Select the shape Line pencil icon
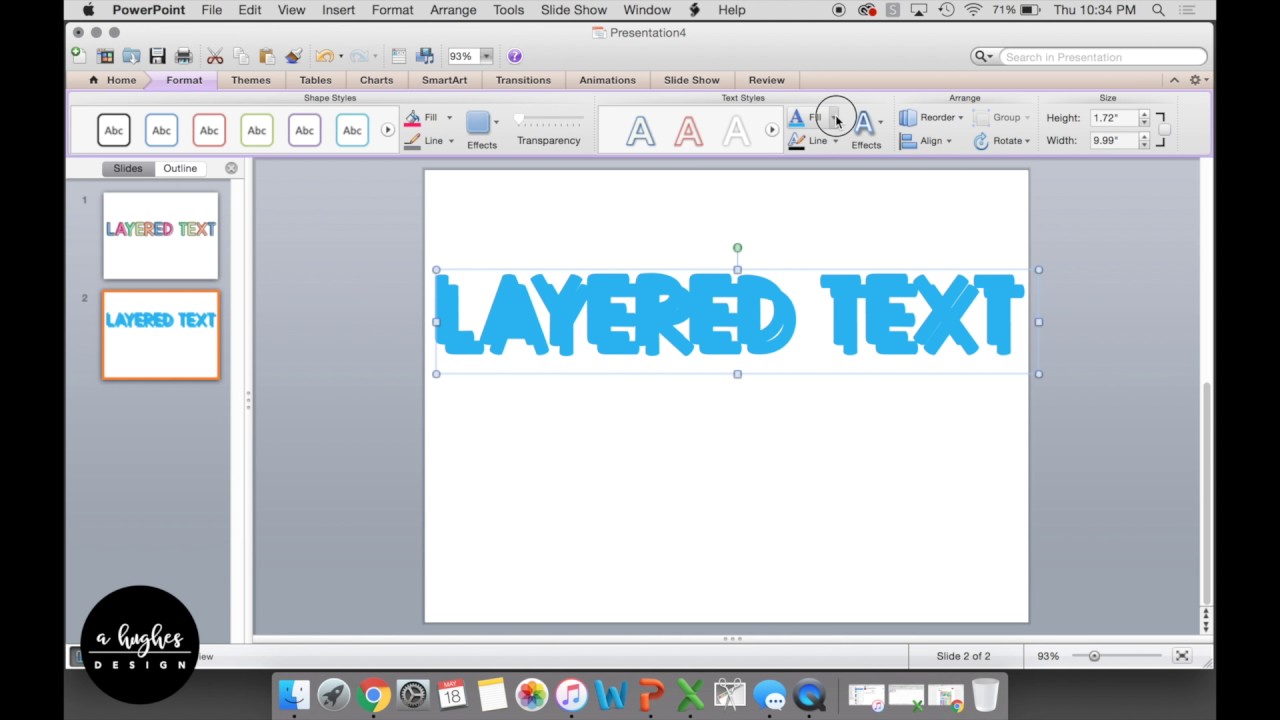 [x=413, y=140]
